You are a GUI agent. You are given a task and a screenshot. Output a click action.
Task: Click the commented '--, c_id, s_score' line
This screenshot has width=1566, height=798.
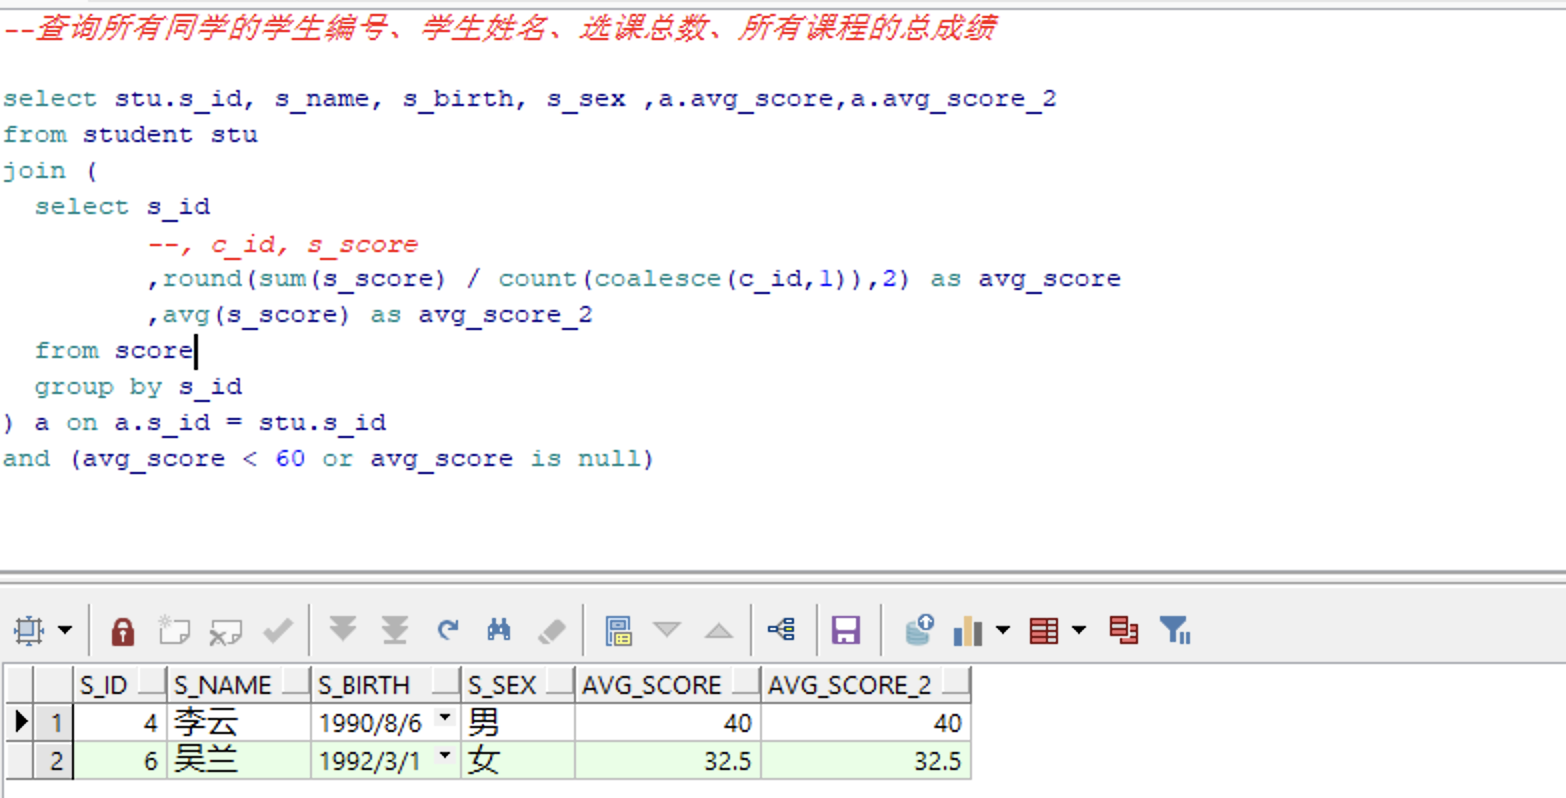pos(282,243)
